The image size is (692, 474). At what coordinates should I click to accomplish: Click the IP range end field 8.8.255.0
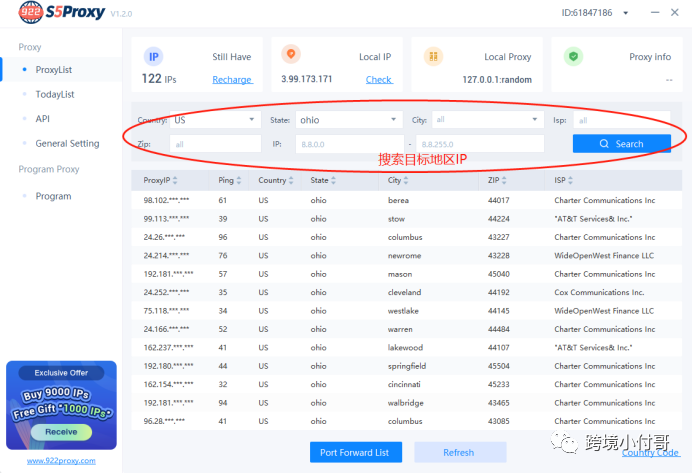point(480,144)
